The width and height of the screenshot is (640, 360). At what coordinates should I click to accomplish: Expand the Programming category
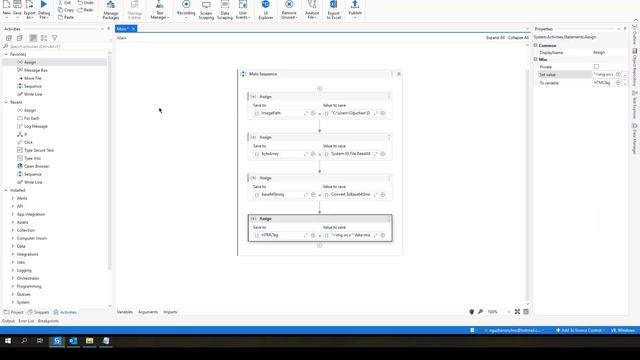click(x=13, y=286)
